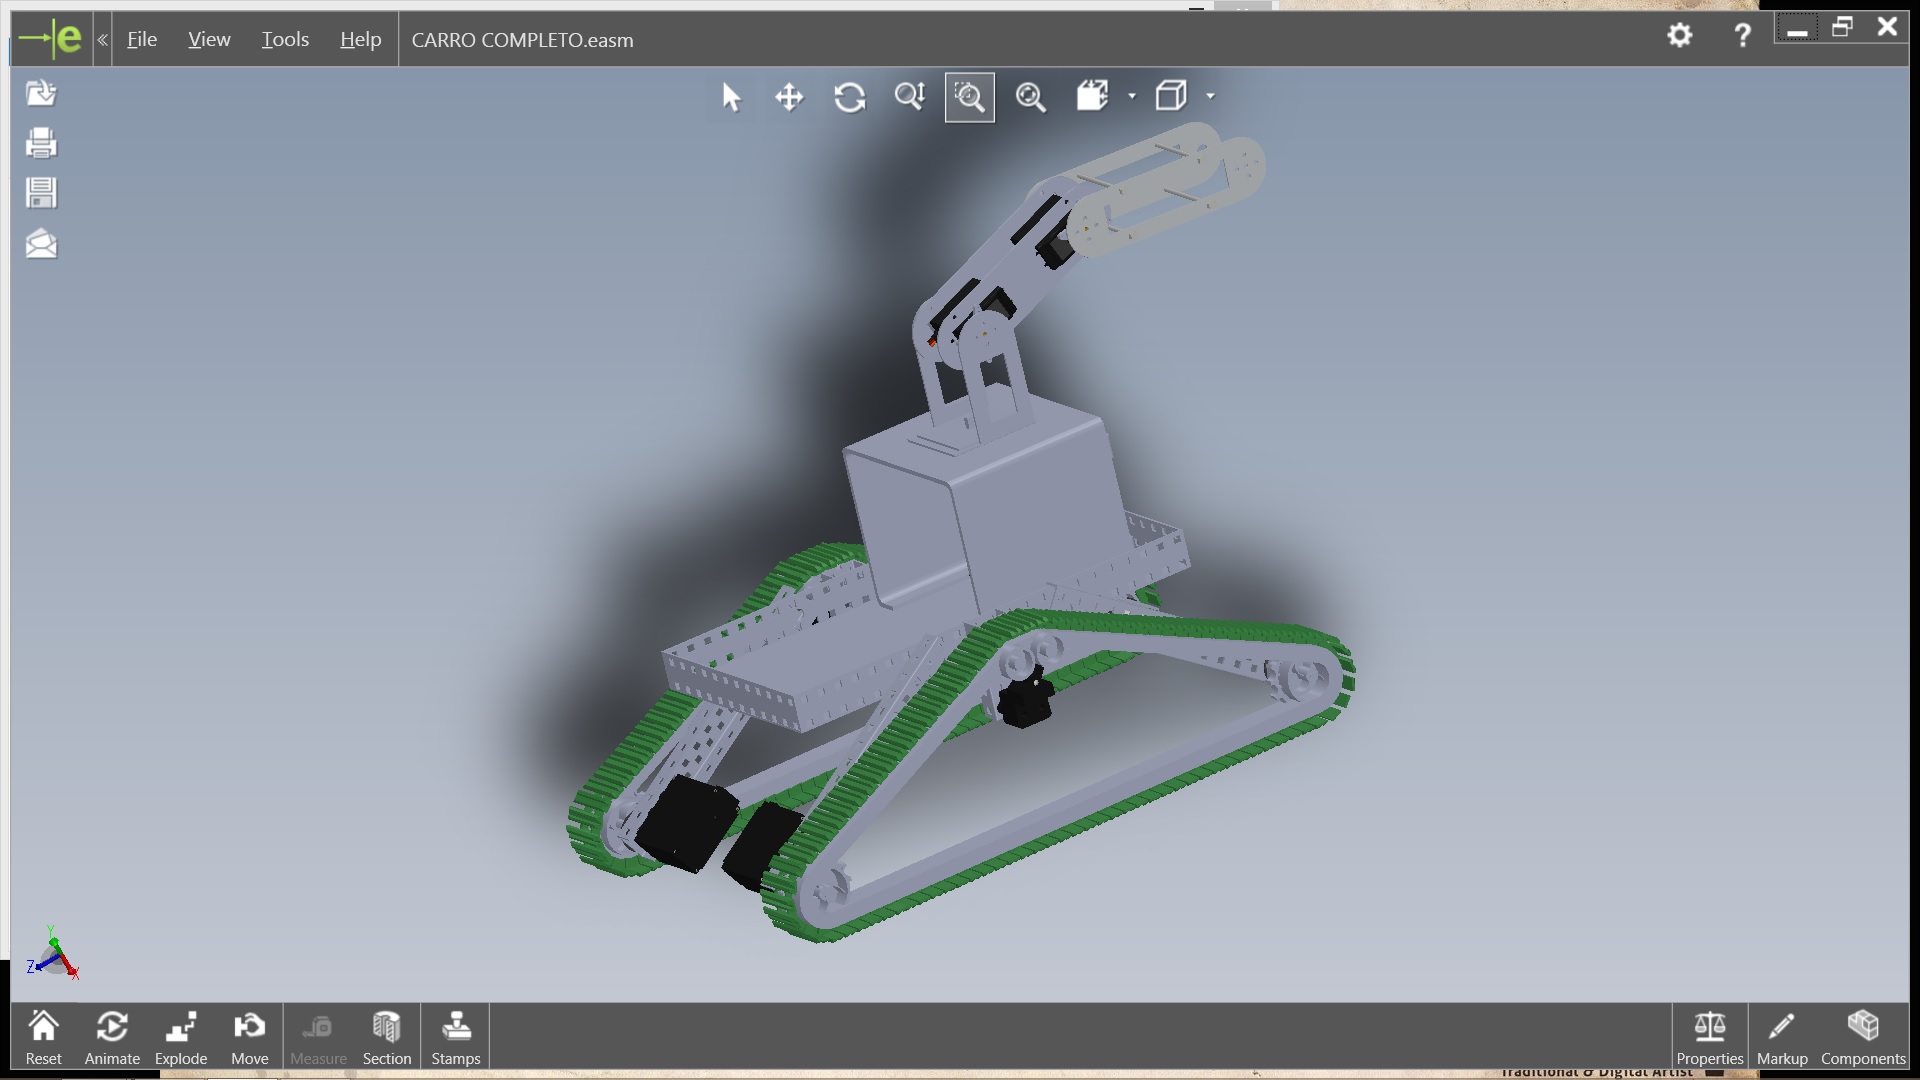Viewport: 1920px width, 1080px height.
Task: Open the View menu
Action: (209, 39)
